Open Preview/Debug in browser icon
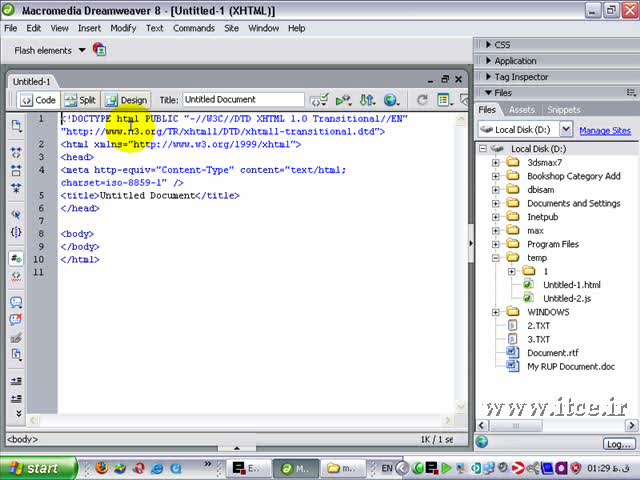The width and height of the screenshot is (640, 480). coord(343,100)
